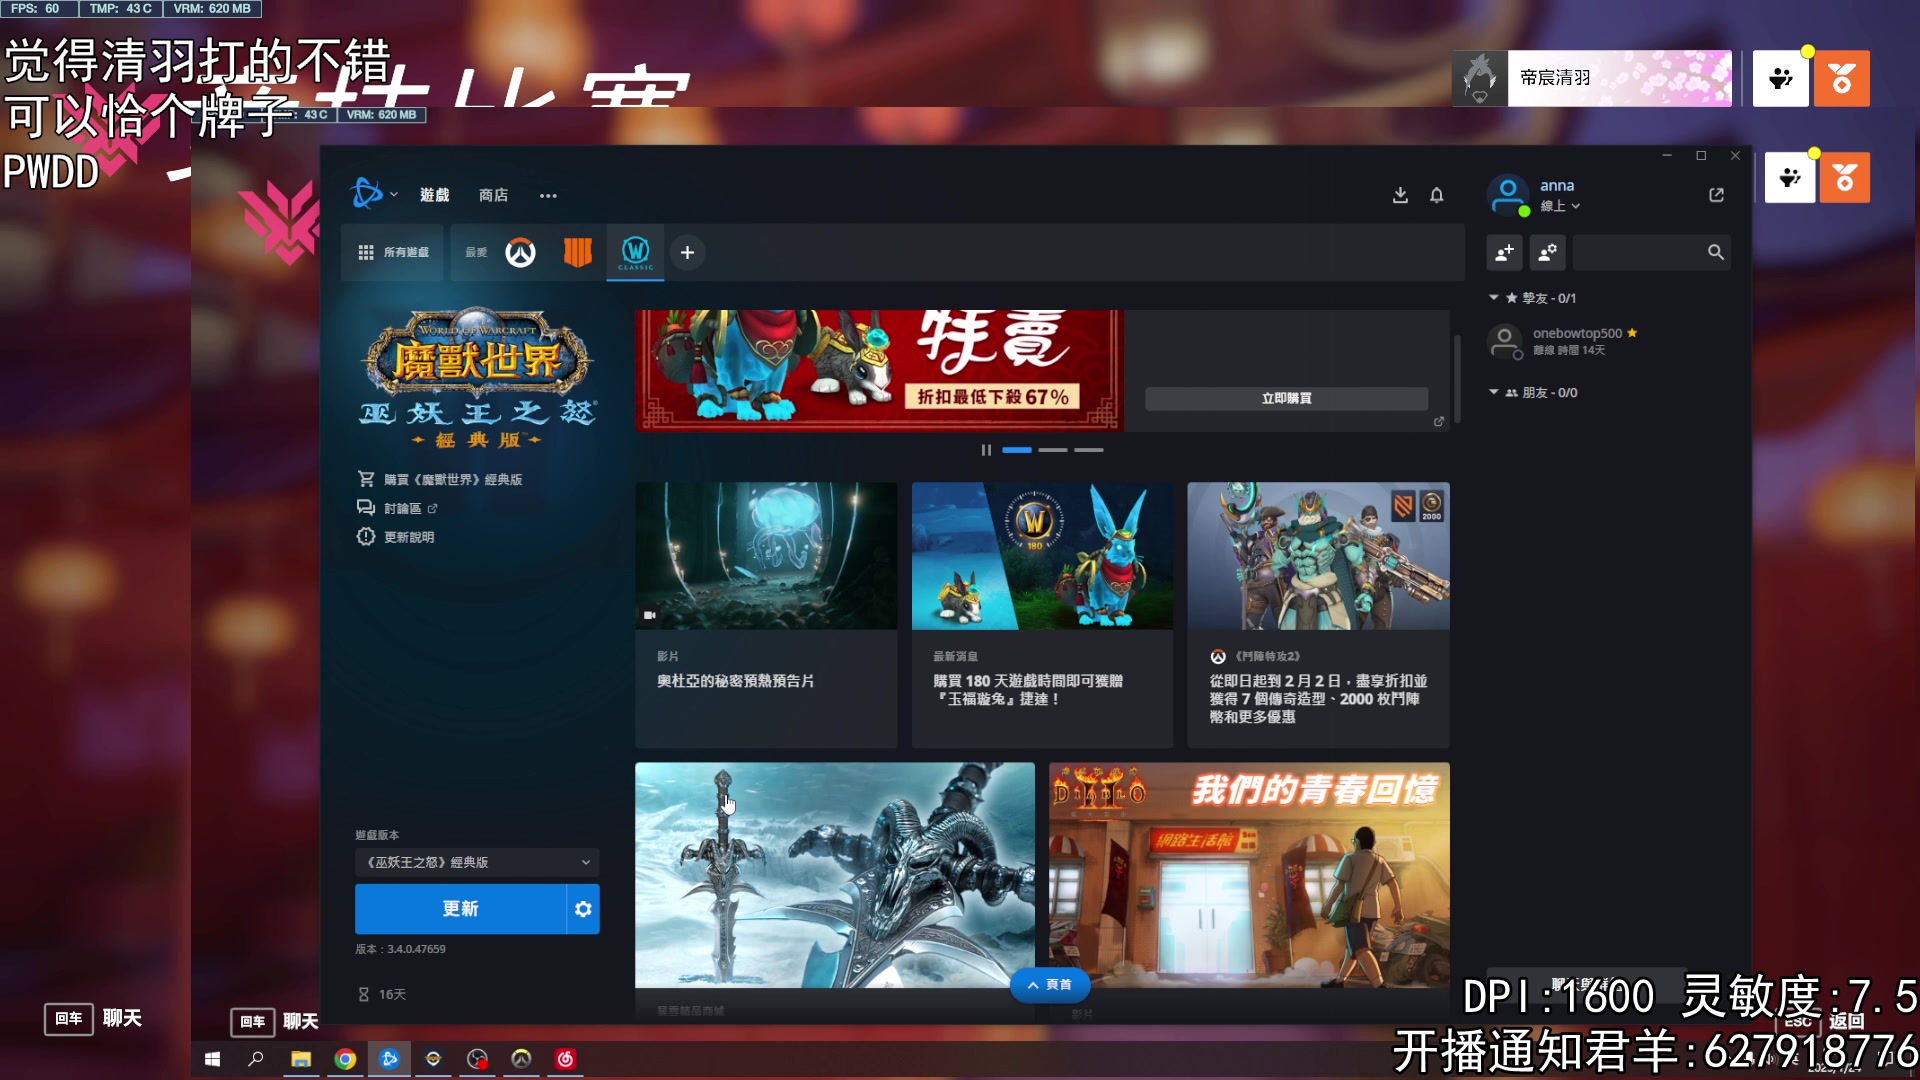Switch to the 遊戲 tab
The image size is (1920, 1080).
(x=434, y=195)
